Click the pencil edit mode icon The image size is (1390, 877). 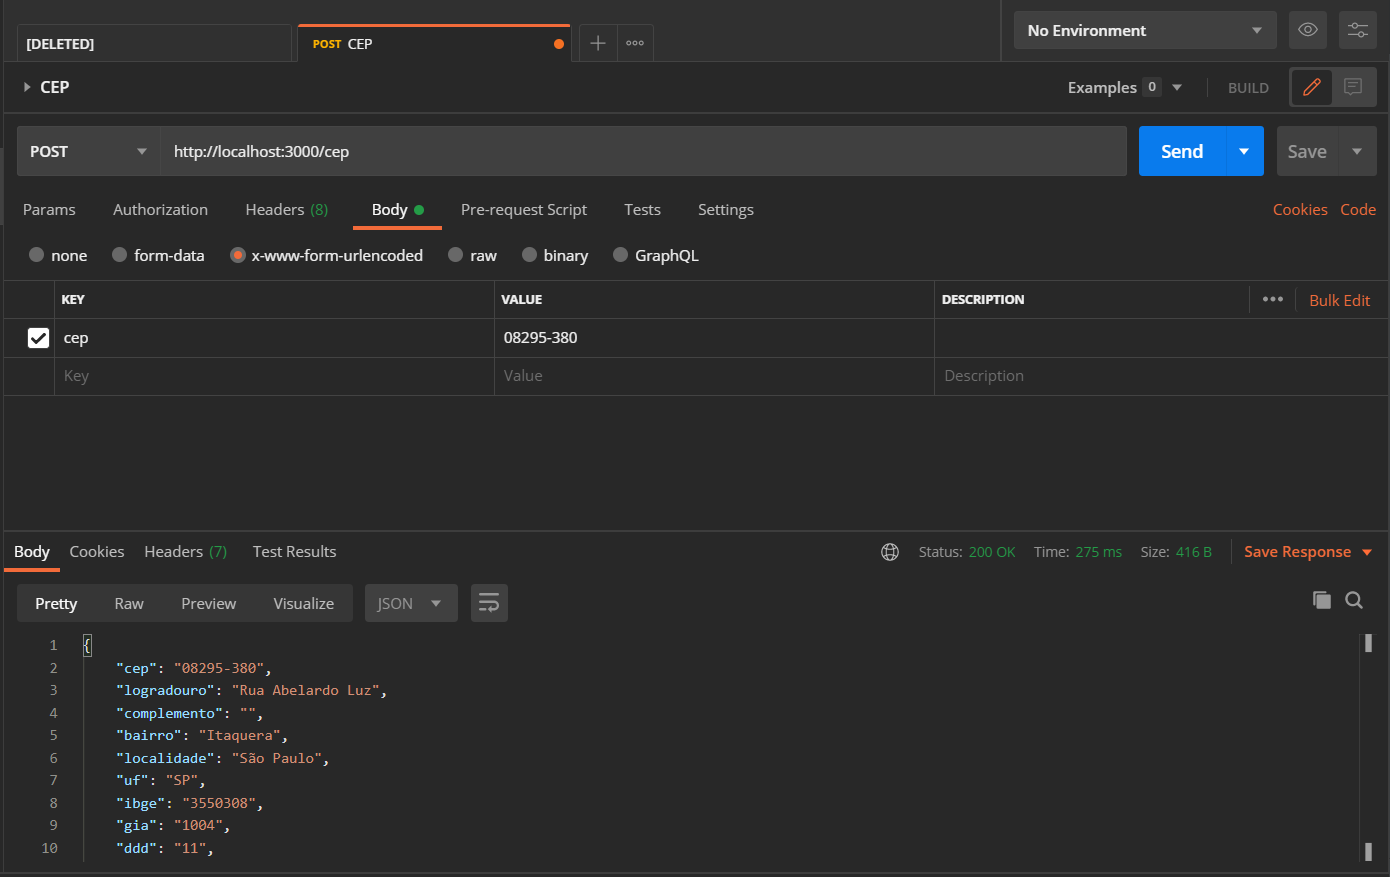click(1312, 87)
